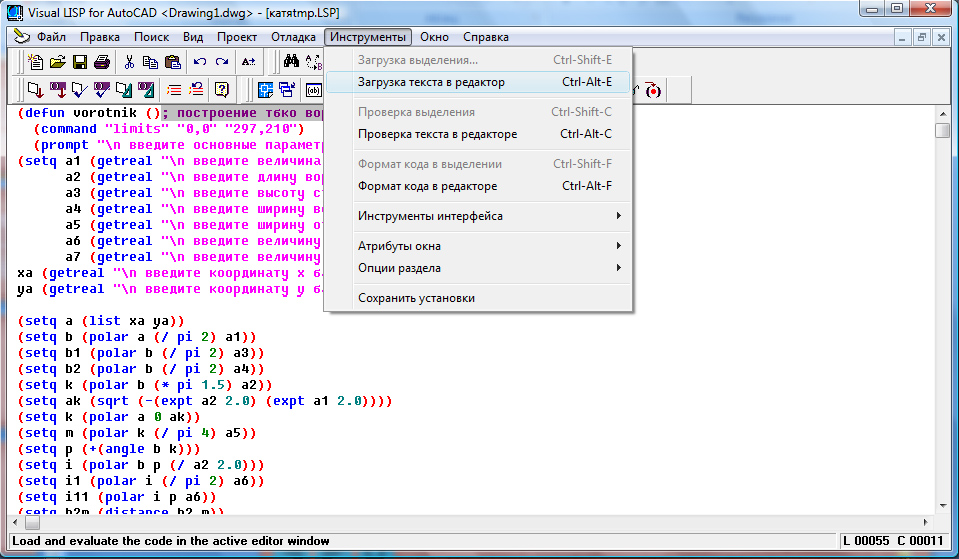Create a new LISP file
Screen dimensions: 959x559
point(35,61)
